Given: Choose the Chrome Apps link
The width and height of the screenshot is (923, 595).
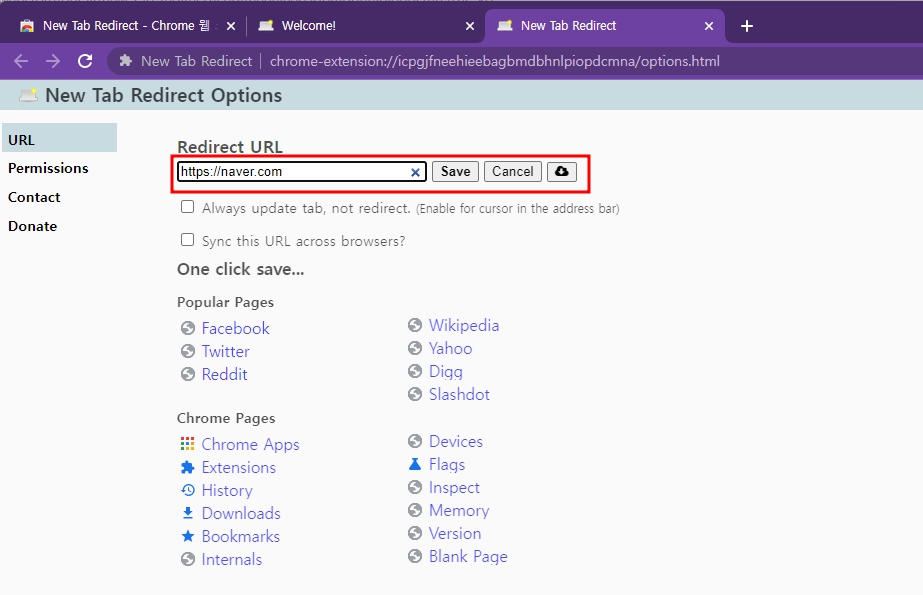Looking at the screenshot, I should point(250,444).
